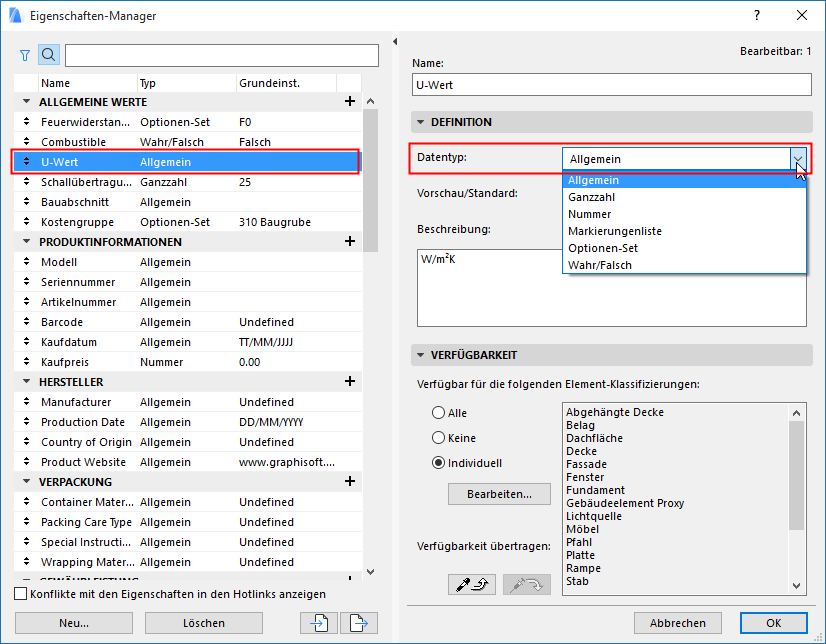Collapse the HERSTELLER group
This screenshot has width=826, height=644.
point(26,382)
